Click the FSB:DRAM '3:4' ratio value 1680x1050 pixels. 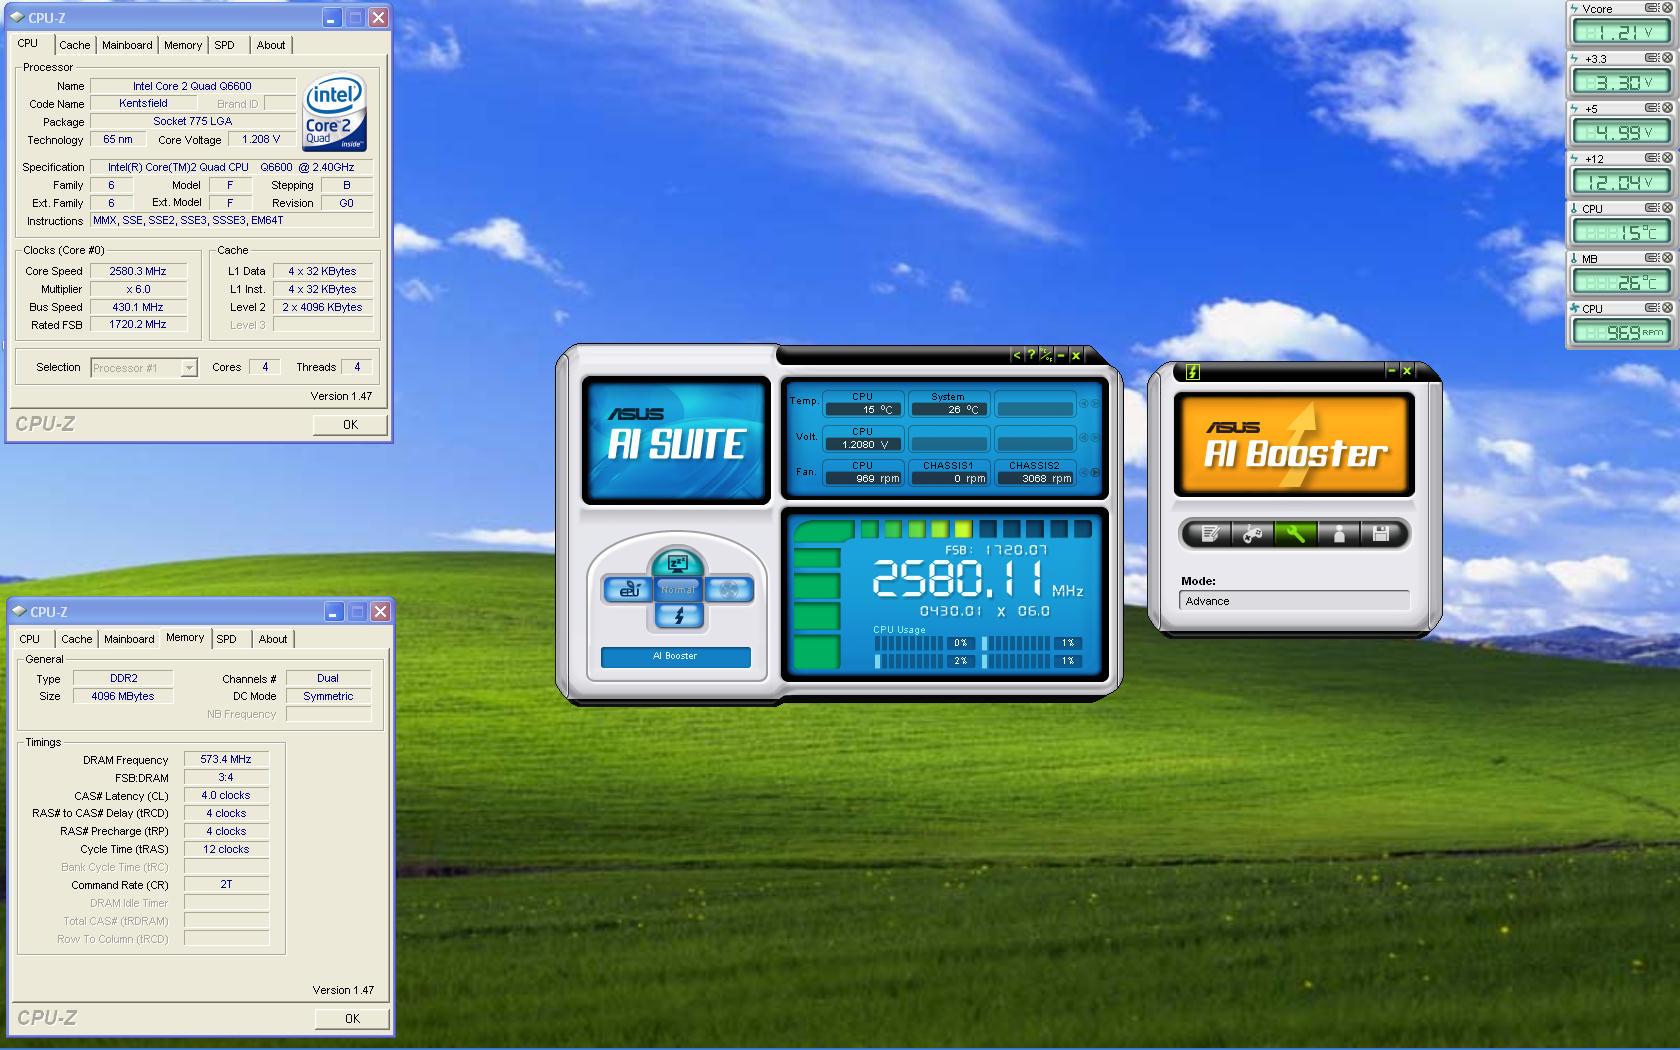[226, 777]
